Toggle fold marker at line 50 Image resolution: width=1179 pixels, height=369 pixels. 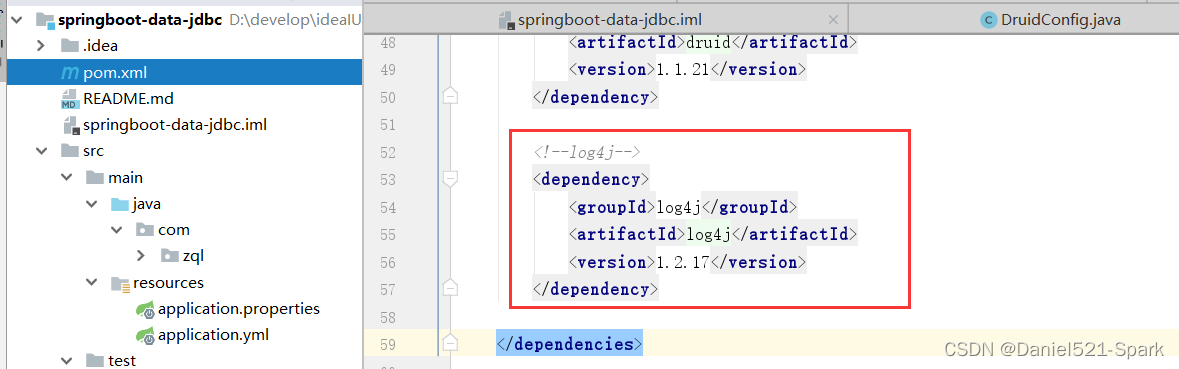tap(450, 96)
